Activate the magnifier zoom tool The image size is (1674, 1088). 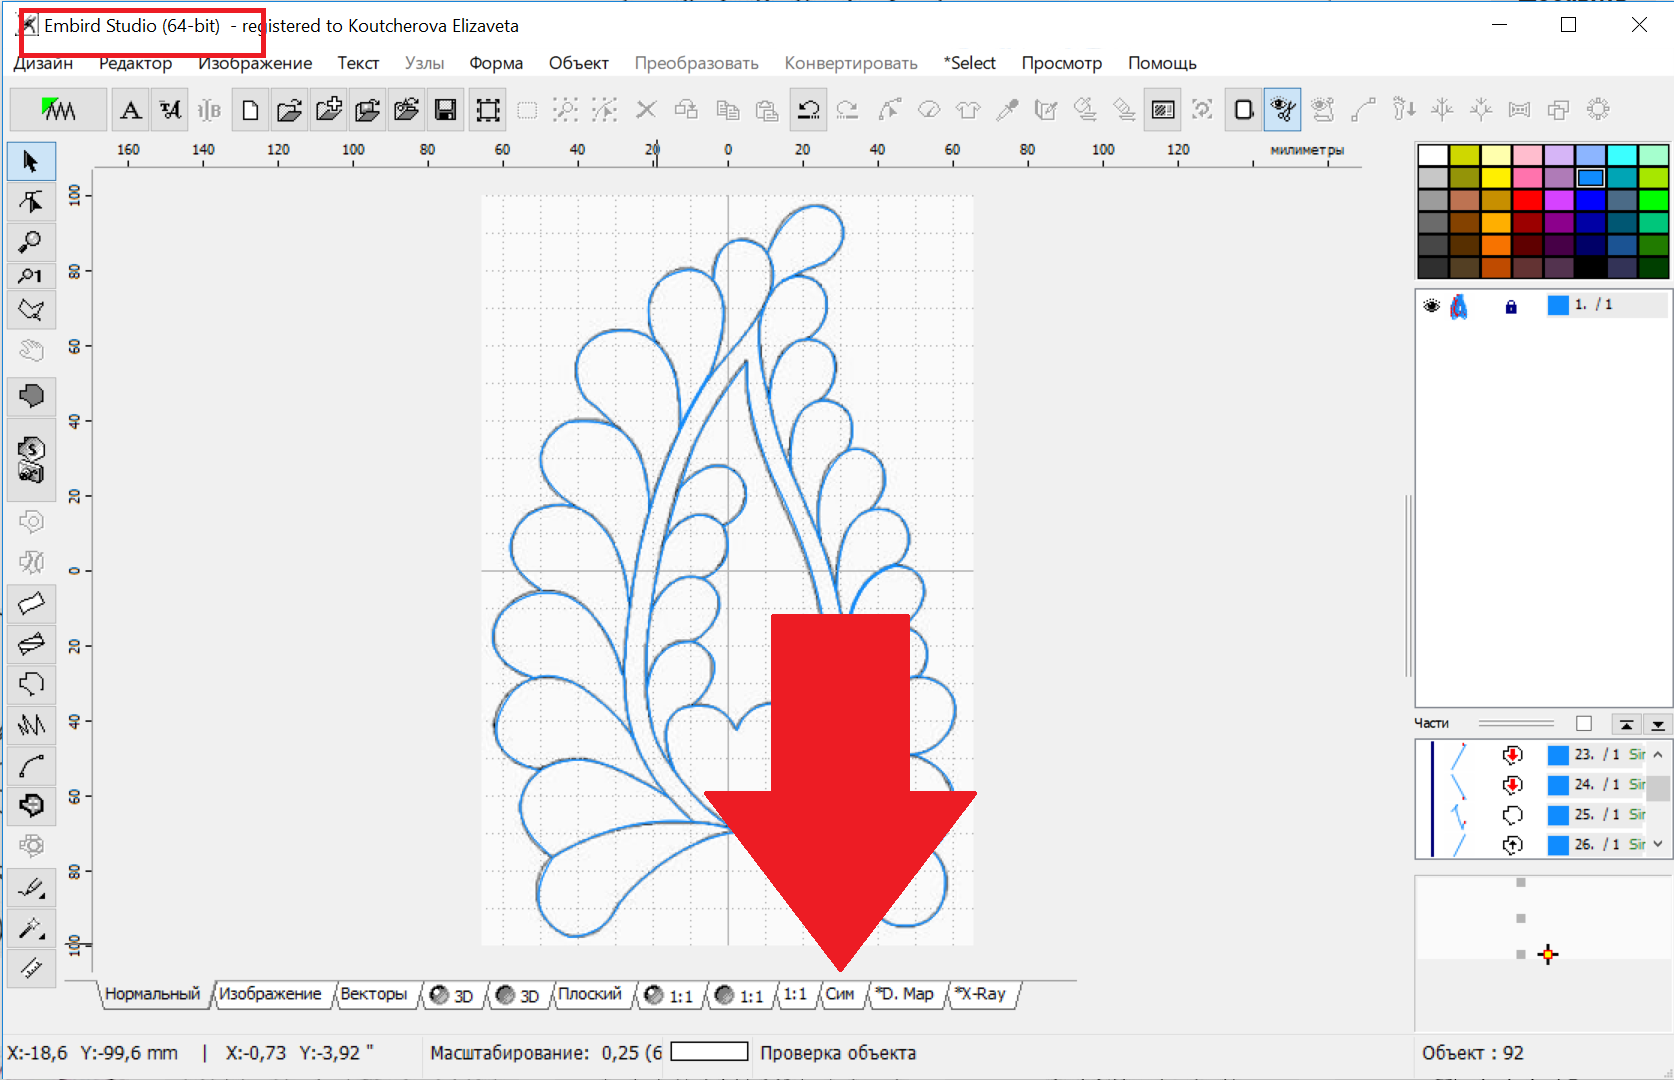[31, 241]
